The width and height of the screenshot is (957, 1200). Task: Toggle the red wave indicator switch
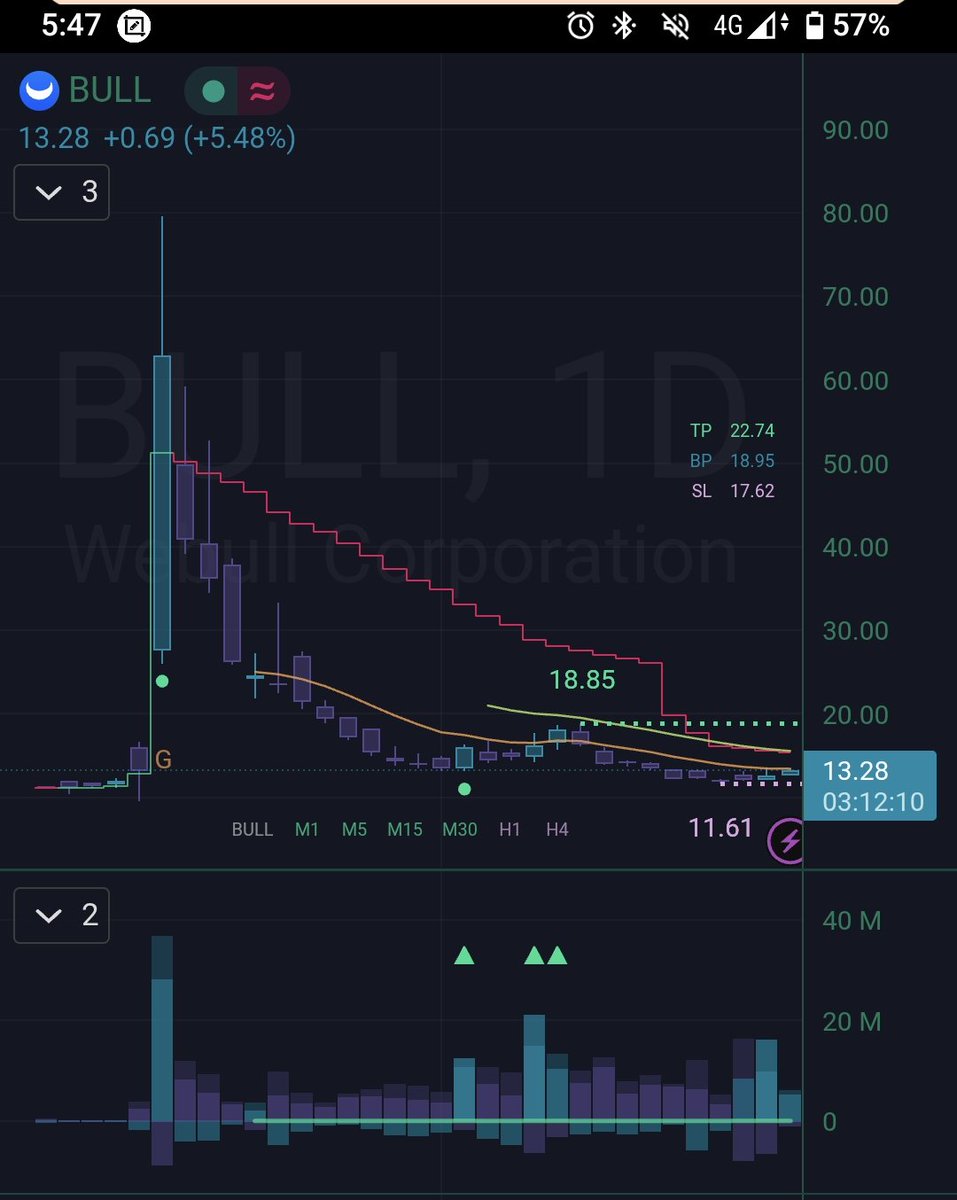click(263, 92)
